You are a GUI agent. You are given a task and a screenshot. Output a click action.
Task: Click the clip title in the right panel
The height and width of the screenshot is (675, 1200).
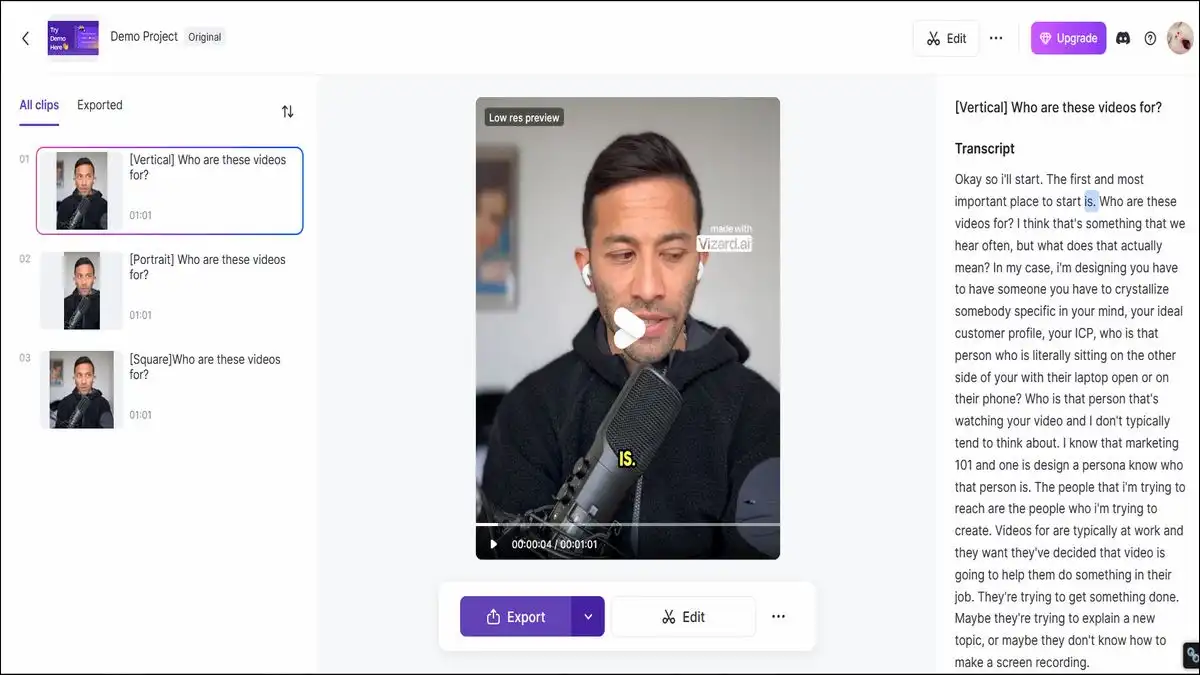click(x=1059, y=107)
